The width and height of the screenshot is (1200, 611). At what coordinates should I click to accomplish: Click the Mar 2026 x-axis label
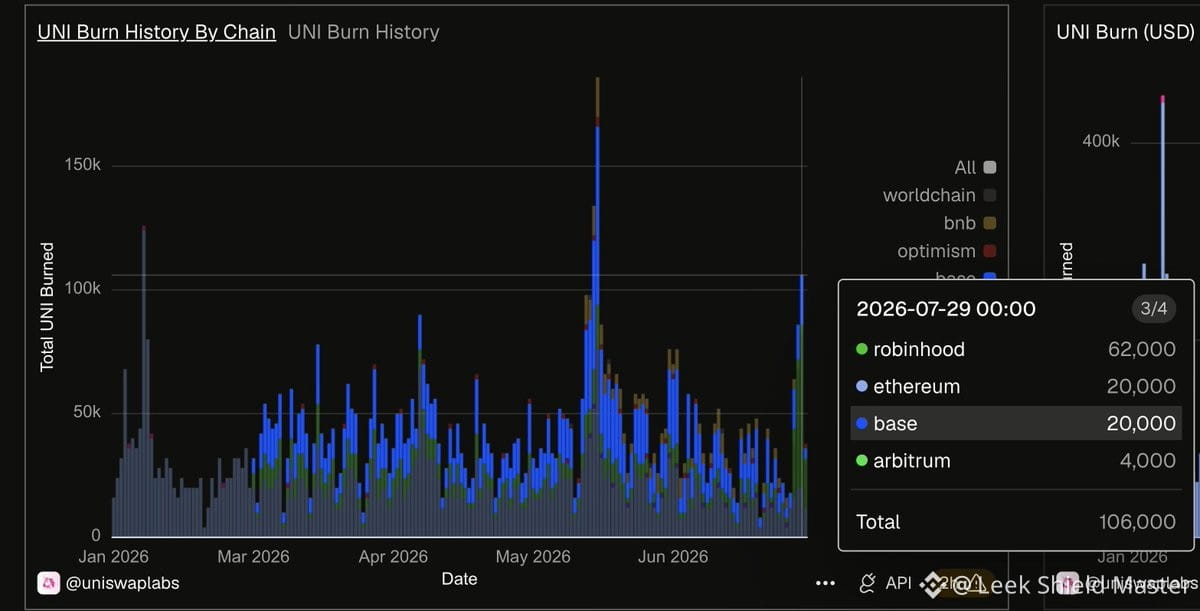click(x=253, y=557)
